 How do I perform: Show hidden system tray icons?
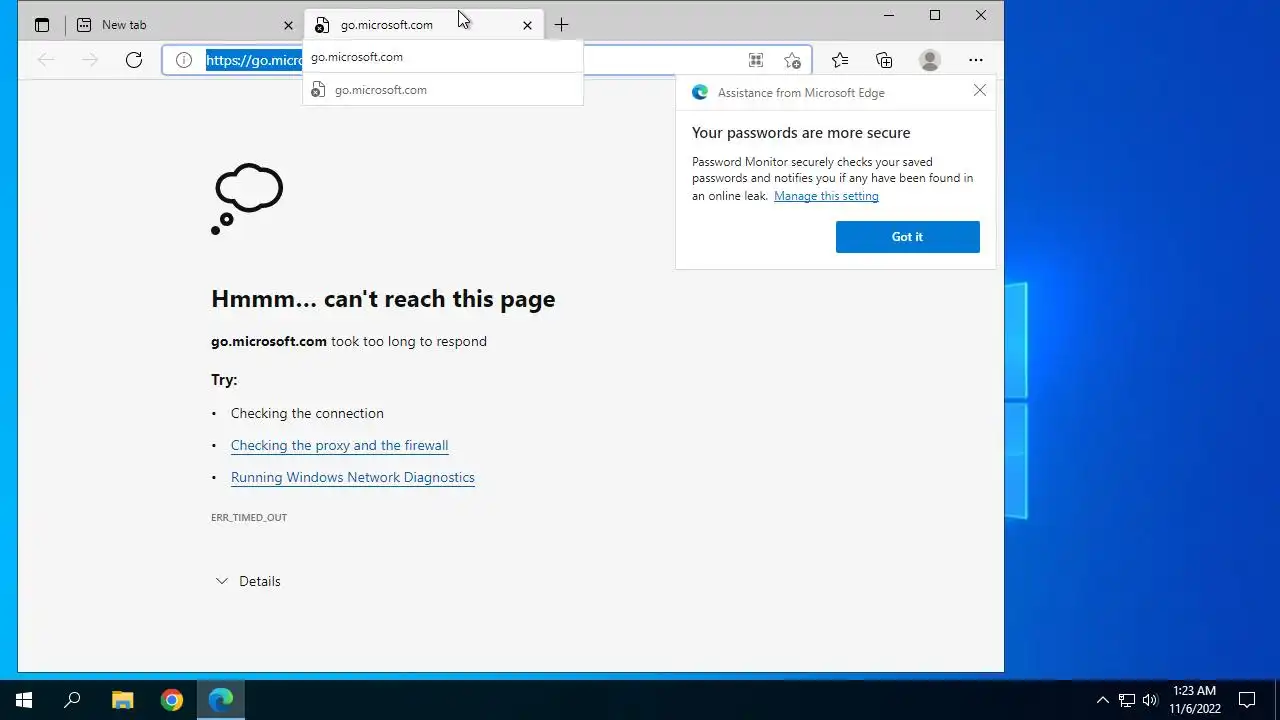[x=1102, y=700]
